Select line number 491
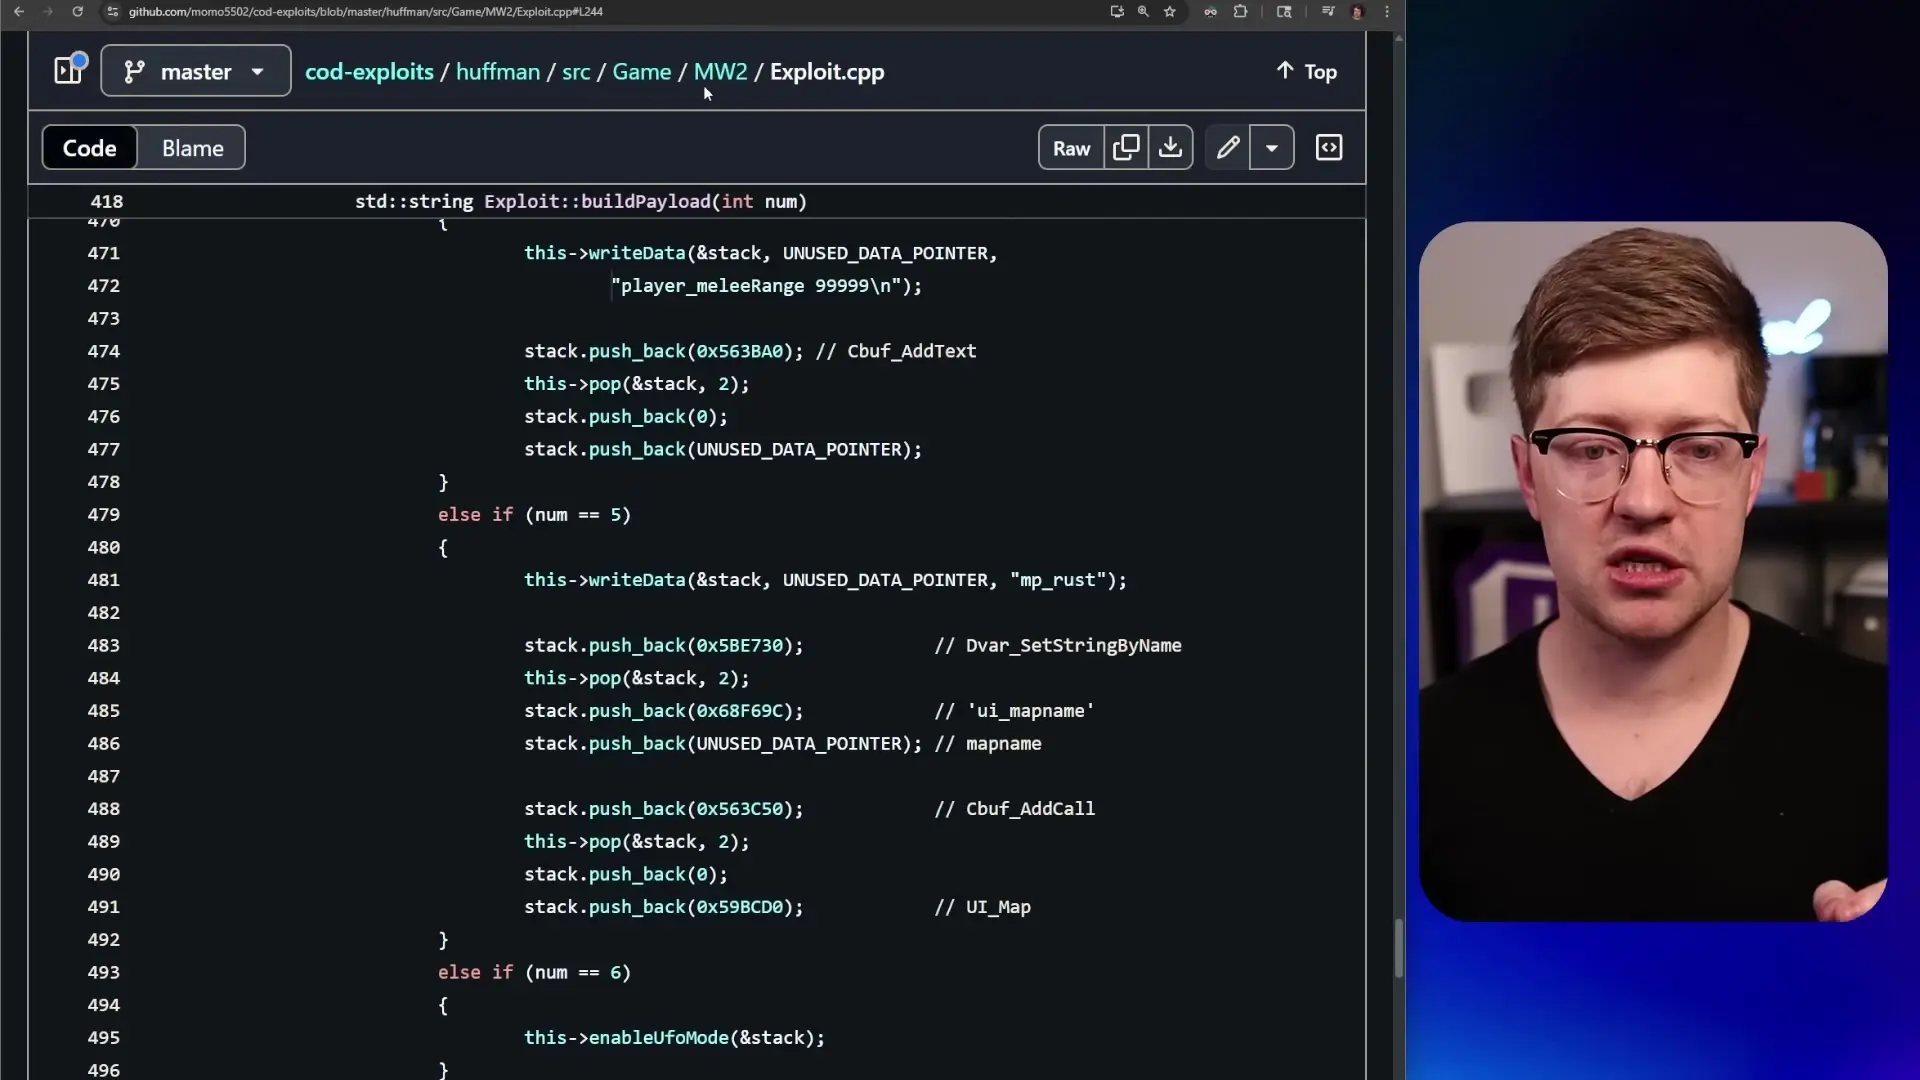This screenshot has height=1080, width=1920. point(104,907)
